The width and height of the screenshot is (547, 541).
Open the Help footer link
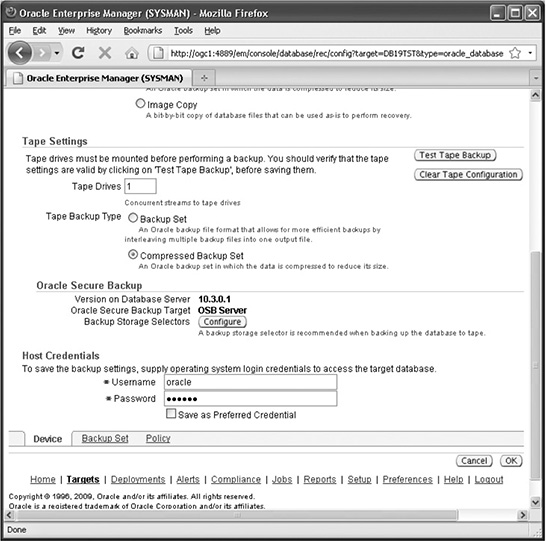coord(454,480)
